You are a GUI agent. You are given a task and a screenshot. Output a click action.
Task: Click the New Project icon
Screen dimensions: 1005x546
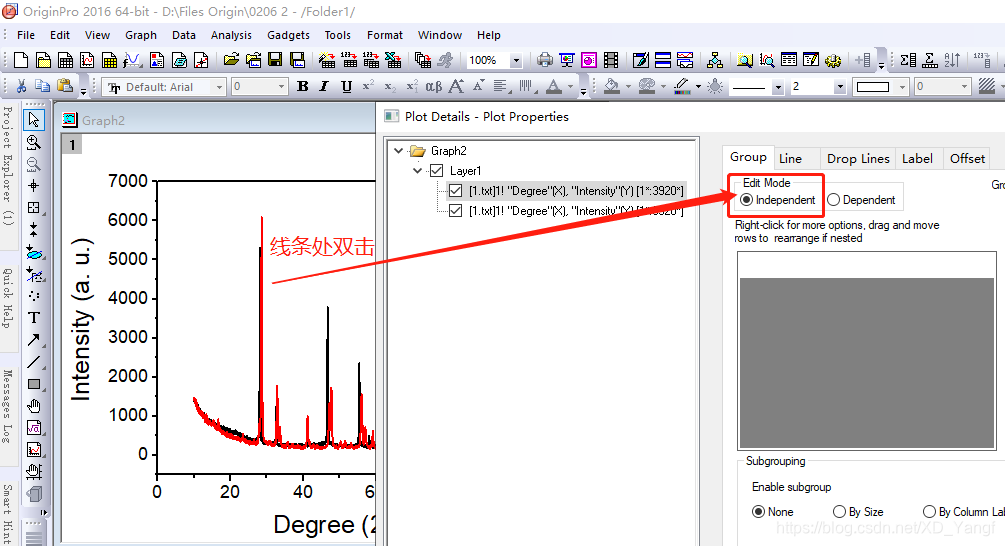(x=21, y=60)
